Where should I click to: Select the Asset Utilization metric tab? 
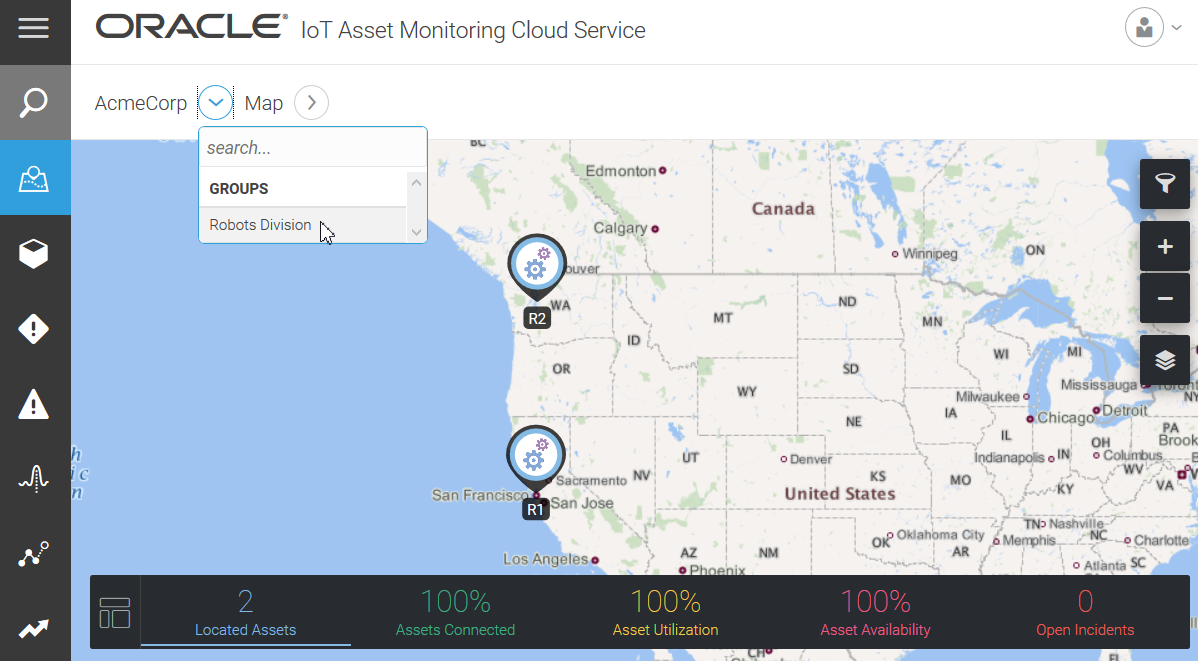(665, 613)
